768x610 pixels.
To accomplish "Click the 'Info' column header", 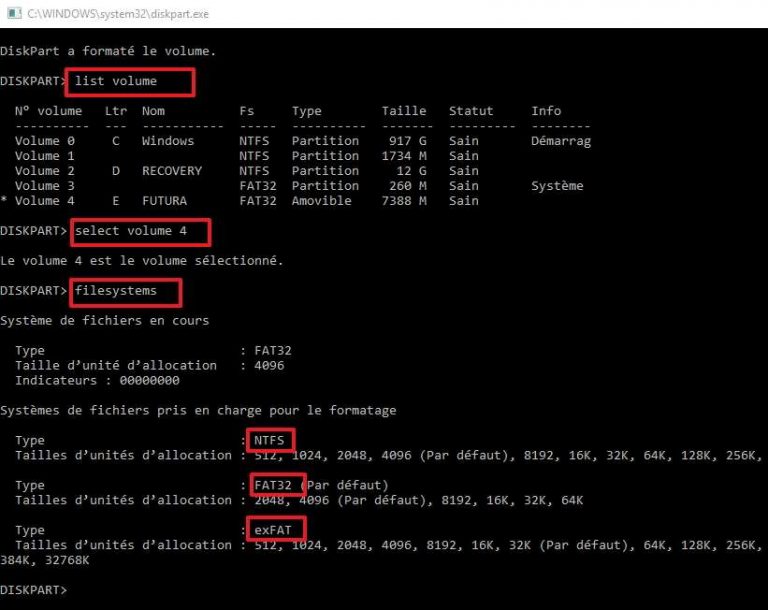I will (546, 111).
